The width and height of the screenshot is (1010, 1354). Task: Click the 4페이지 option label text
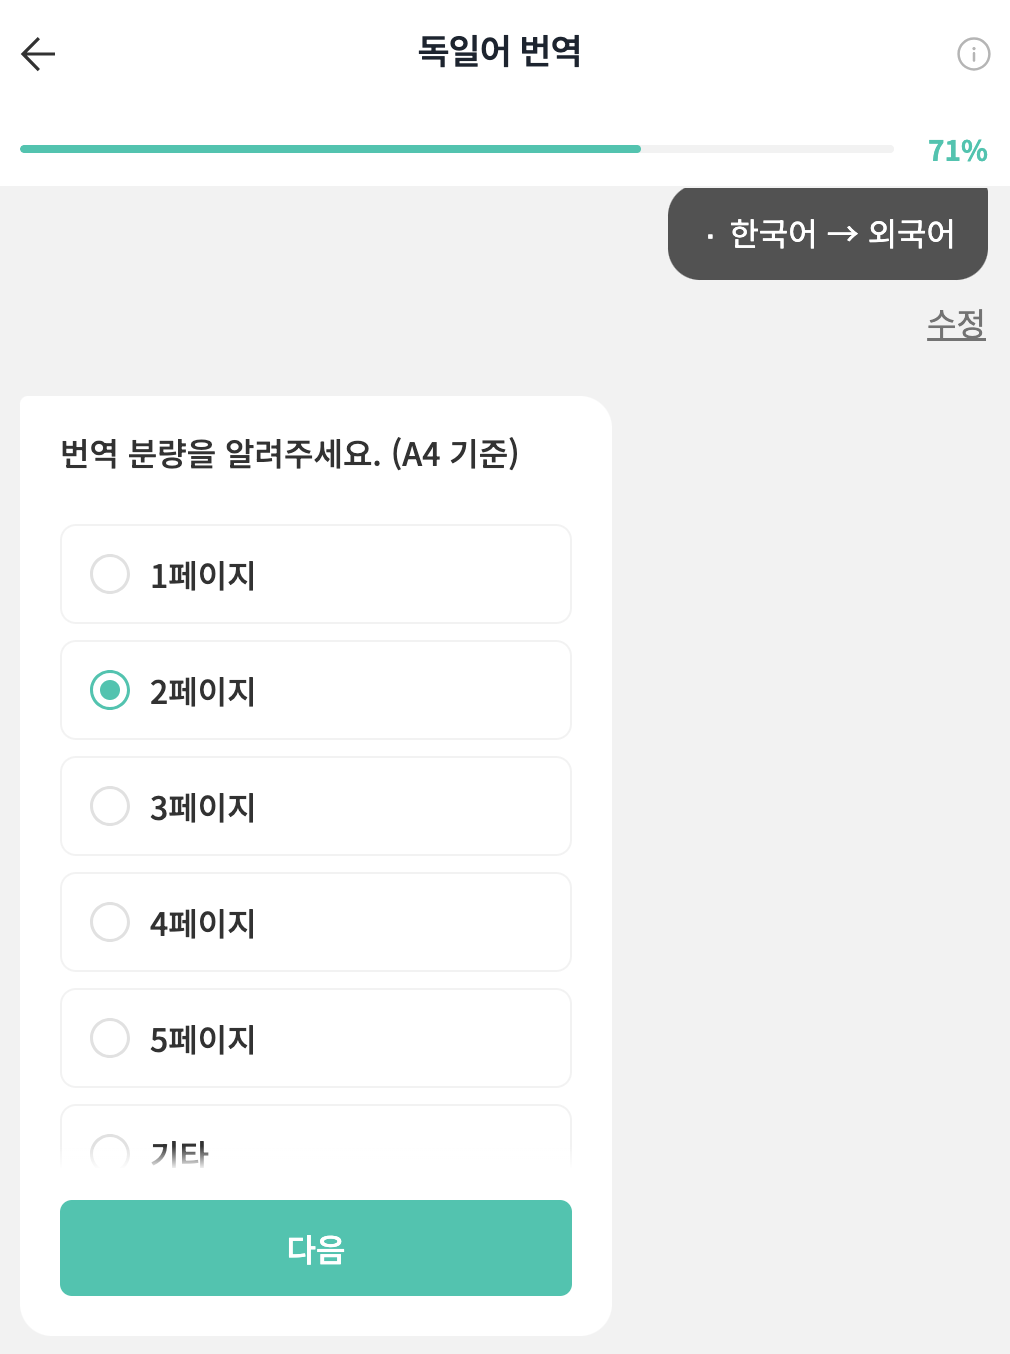click(203, 923)
